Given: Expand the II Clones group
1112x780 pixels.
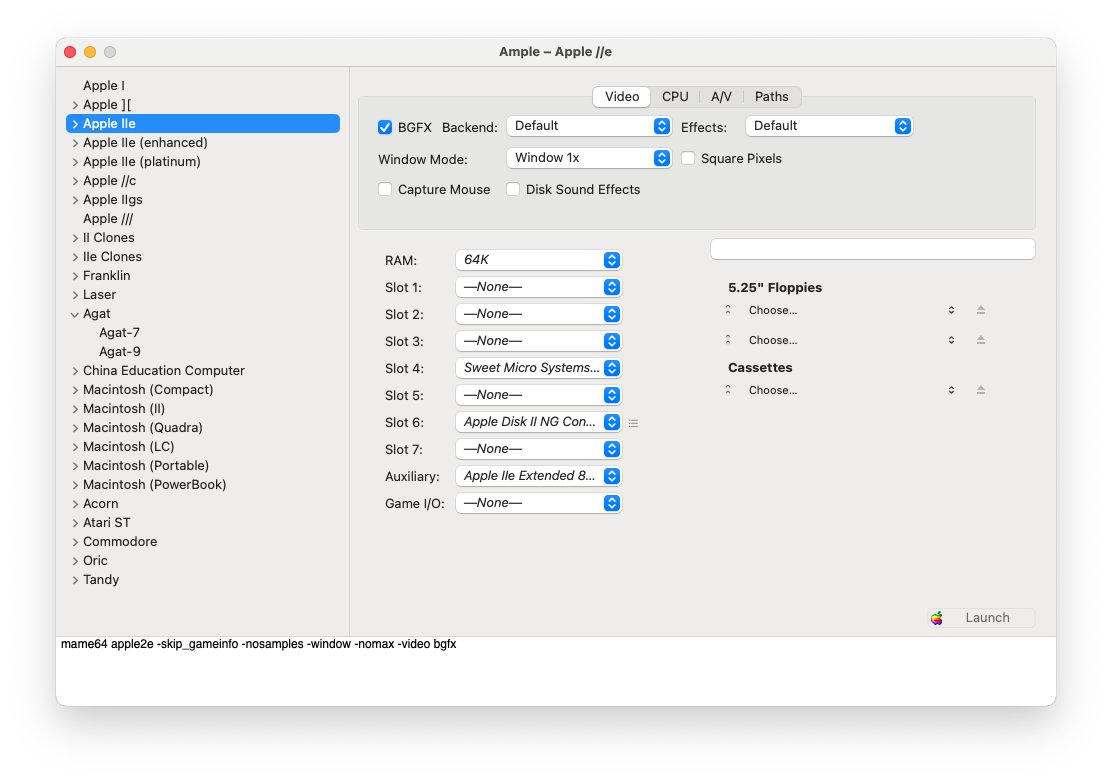Looking at the screenshot, I should (75, 238).
